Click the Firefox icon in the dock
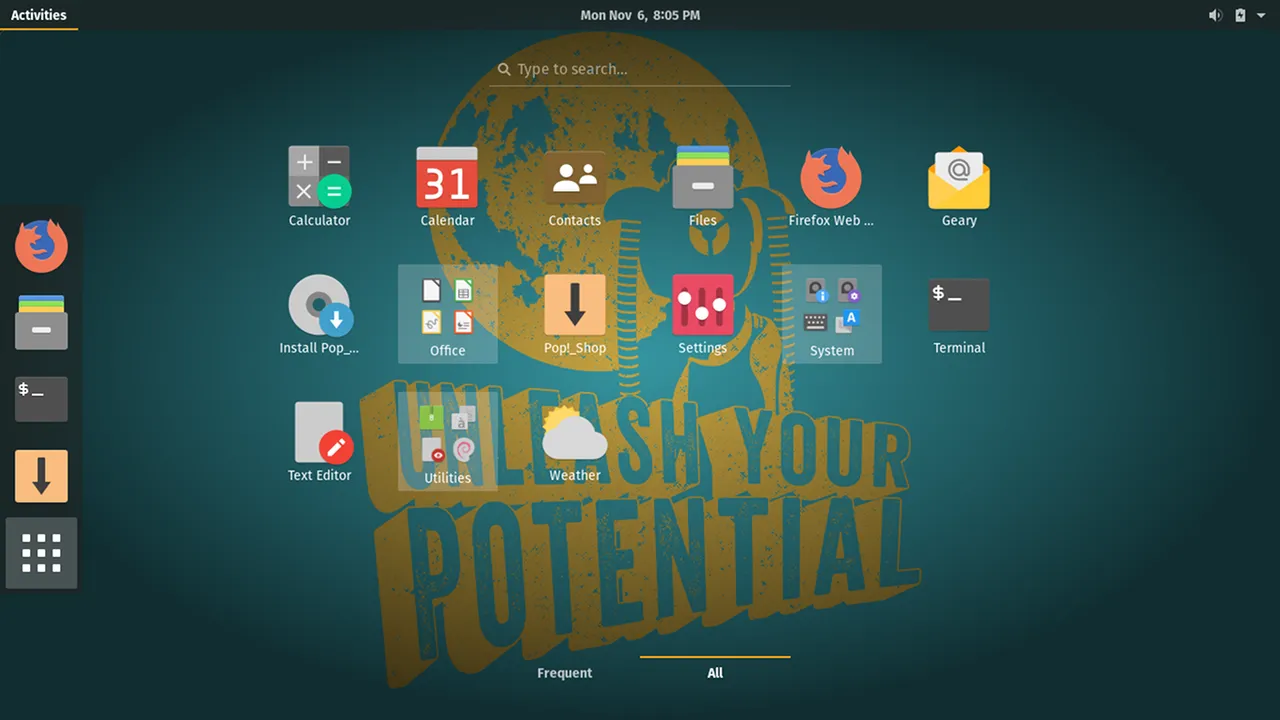This screenshot has height=720, width=1280. click(41, 246)
